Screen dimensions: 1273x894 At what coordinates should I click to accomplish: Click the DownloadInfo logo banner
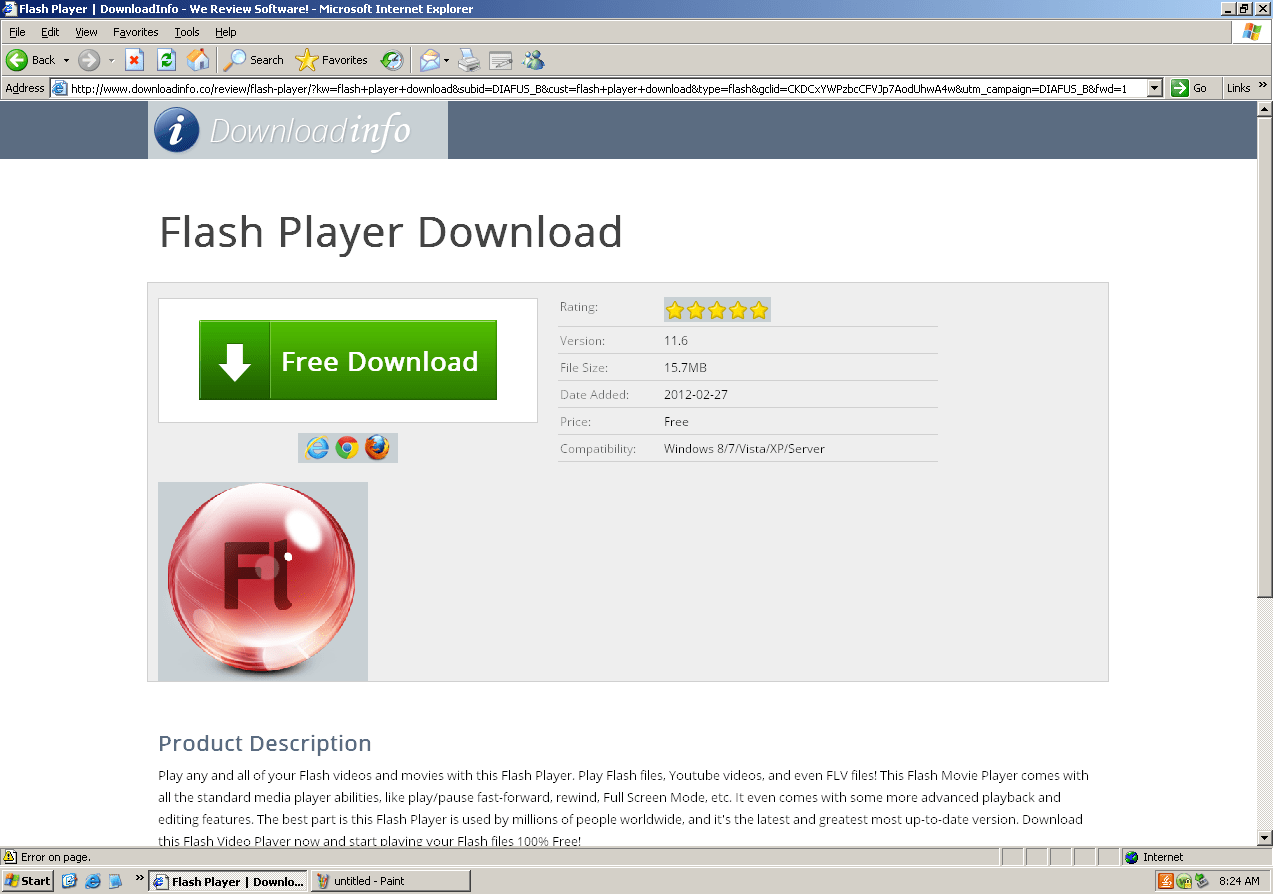298,130
